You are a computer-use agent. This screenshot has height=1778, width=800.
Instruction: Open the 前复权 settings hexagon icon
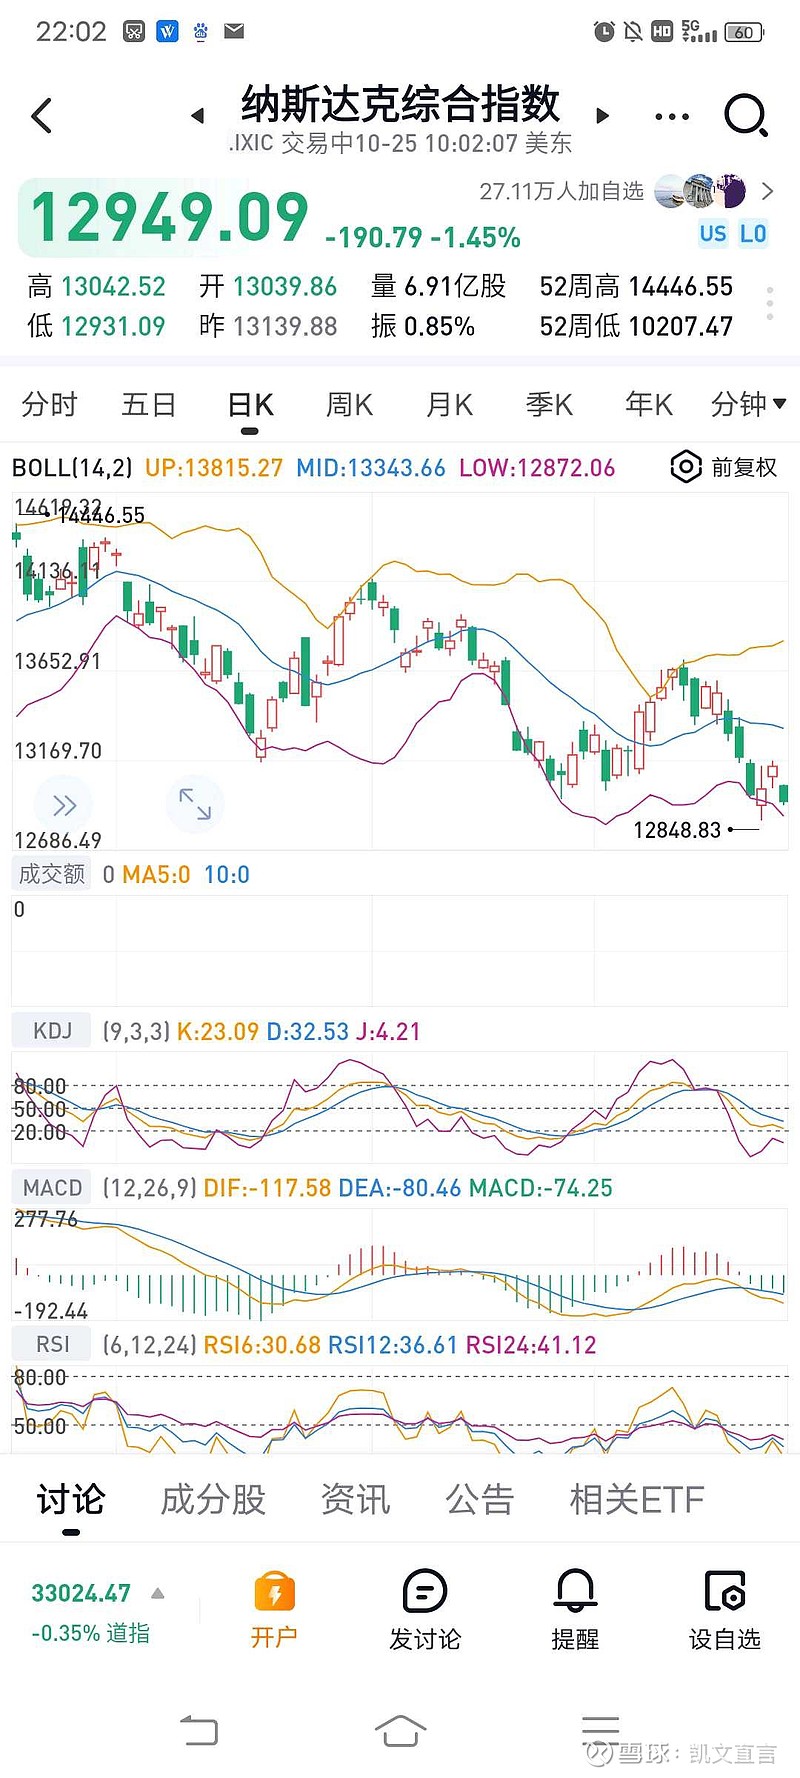[686, 467]
